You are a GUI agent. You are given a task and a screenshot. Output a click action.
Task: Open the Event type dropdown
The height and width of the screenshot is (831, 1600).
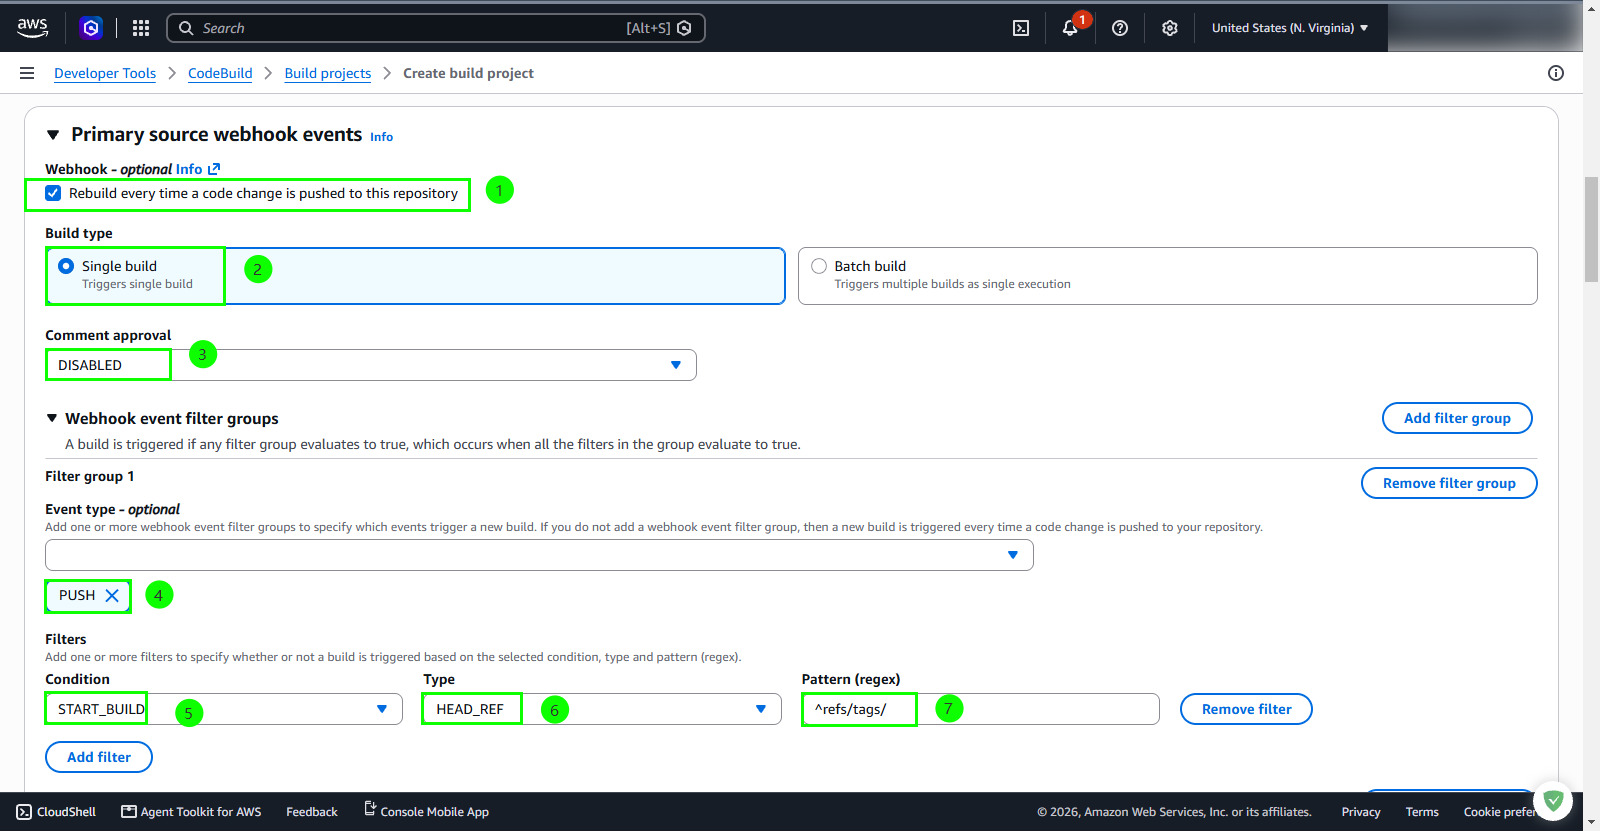539,555
